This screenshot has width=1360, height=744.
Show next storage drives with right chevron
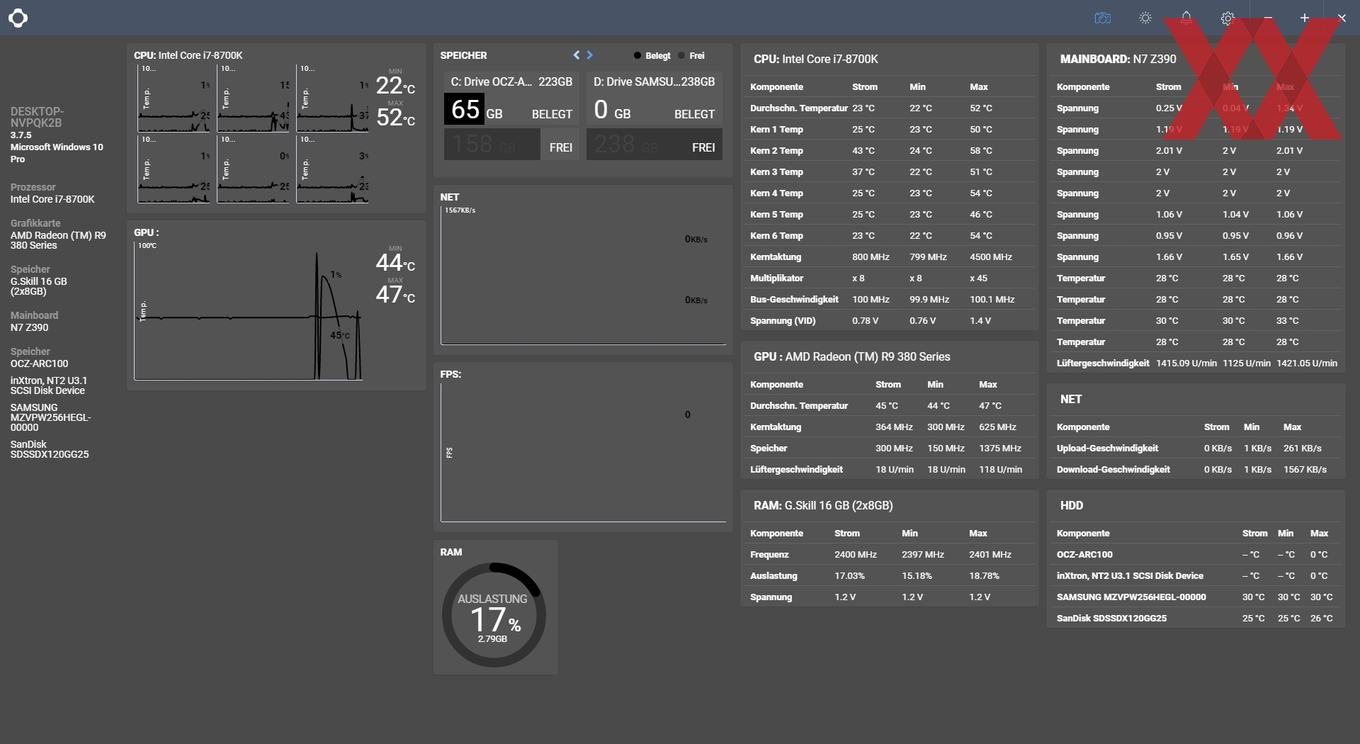589,55
